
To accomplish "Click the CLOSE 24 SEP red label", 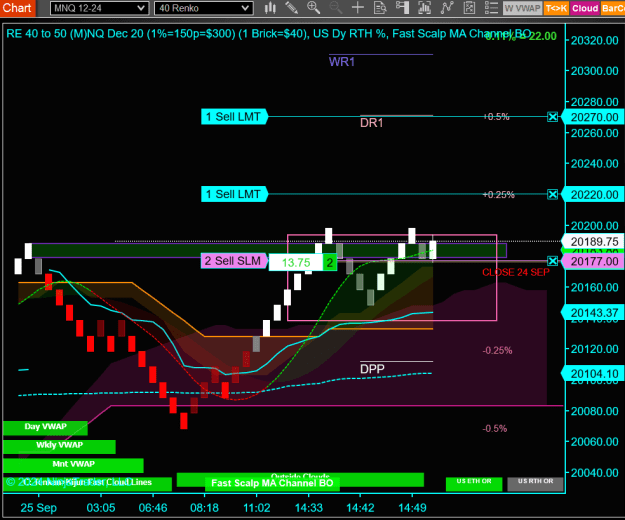I will tap(516, 272).
